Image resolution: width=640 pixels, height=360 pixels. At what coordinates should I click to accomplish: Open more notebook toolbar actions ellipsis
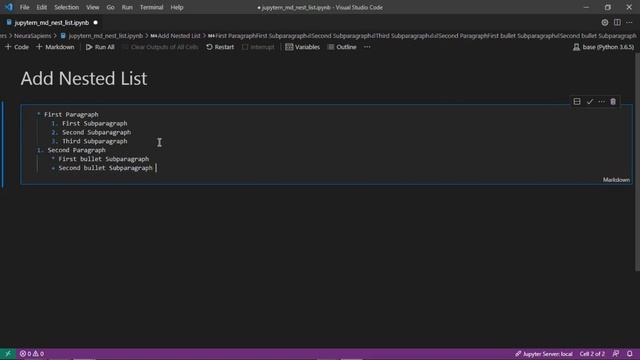pos(367,47)
